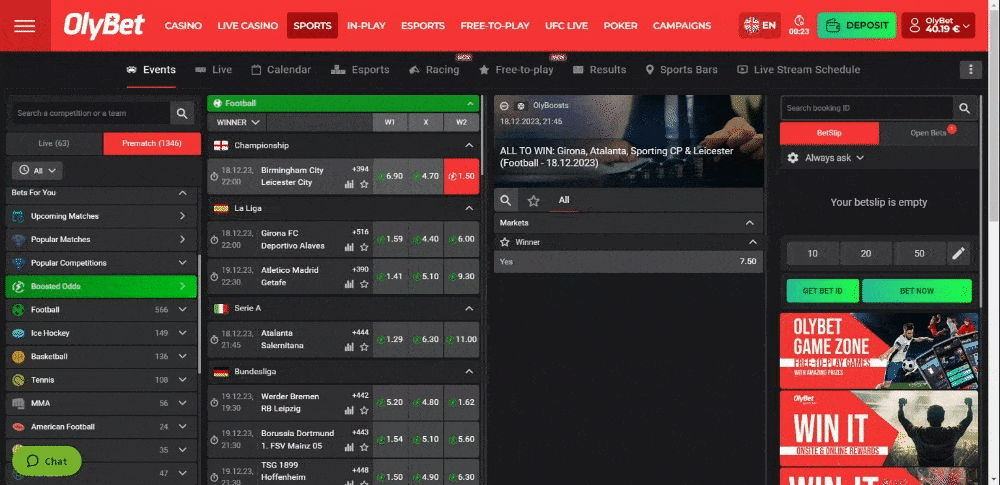Switch to Live (63) matches toggle
Image resolution: width=1000 pixels, height=485 pixels.
click(x=54, y=144)
